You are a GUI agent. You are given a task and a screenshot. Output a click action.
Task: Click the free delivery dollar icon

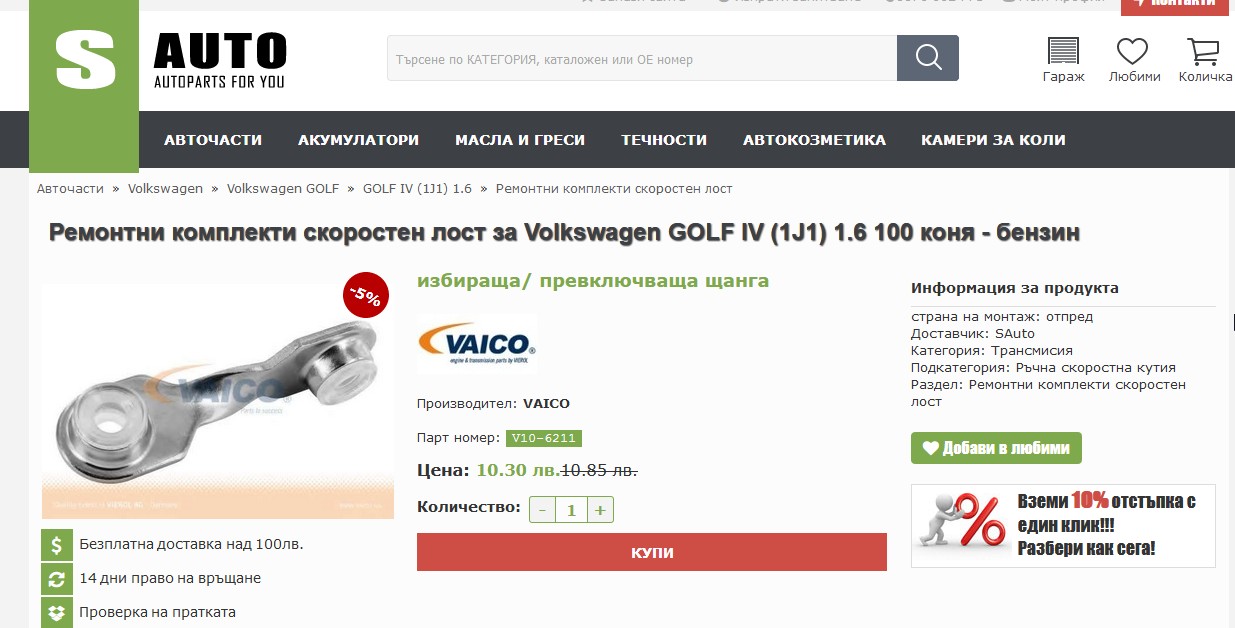click(56, 544)
